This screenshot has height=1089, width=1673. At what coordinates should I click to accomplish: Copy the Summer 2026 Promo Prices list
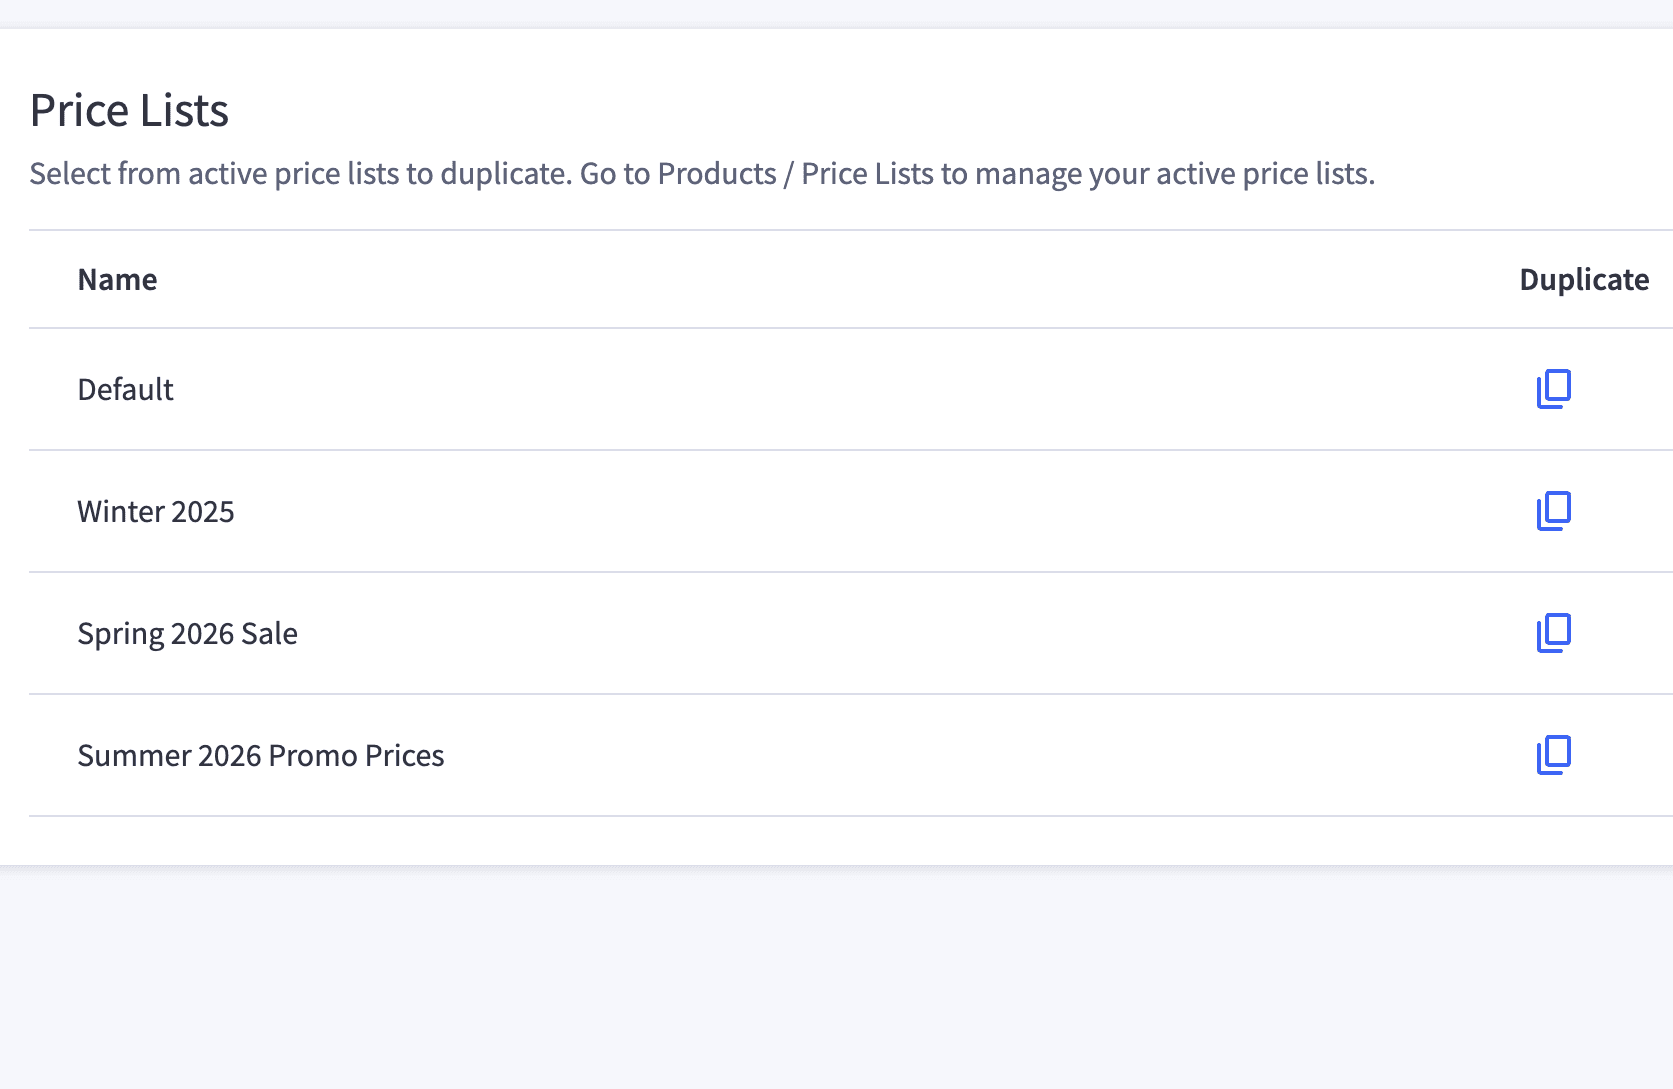point(1553,755)
